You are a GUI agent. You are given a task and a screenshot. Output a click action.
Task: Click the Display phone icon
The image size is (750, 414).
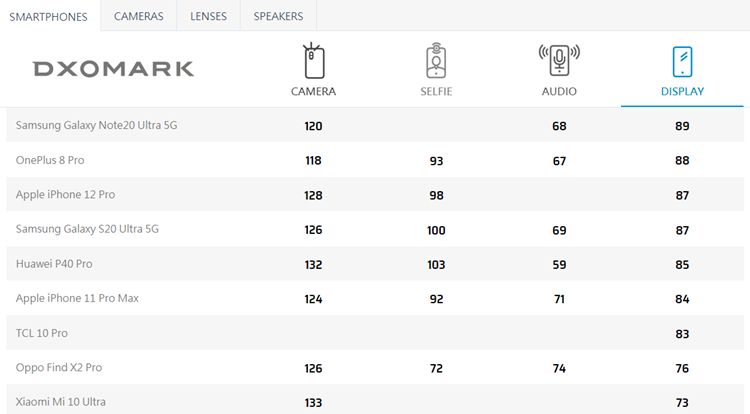click(x=682, y=62)
